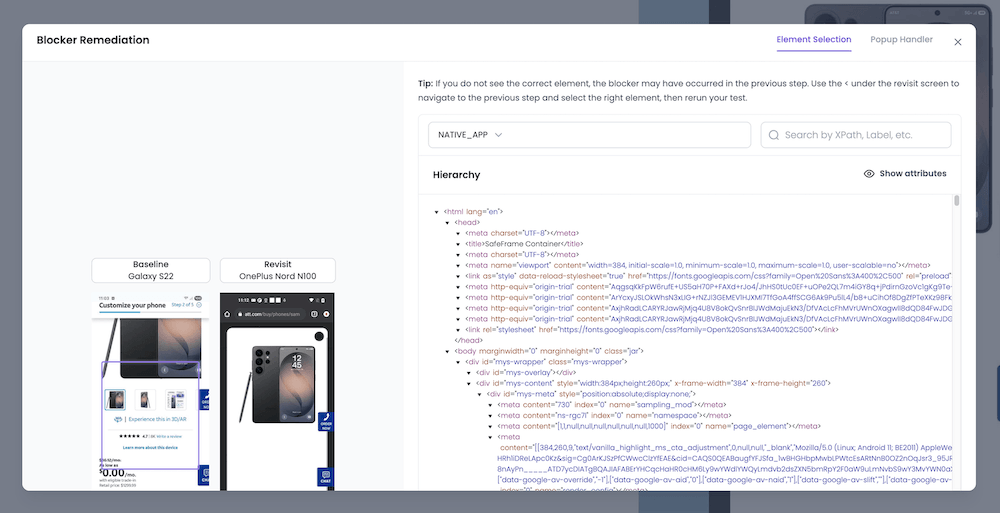The width and height of the screenshot is (1000, 513).
Task: Click Customize your phone heading in Baseline
Action: [132, 306]
